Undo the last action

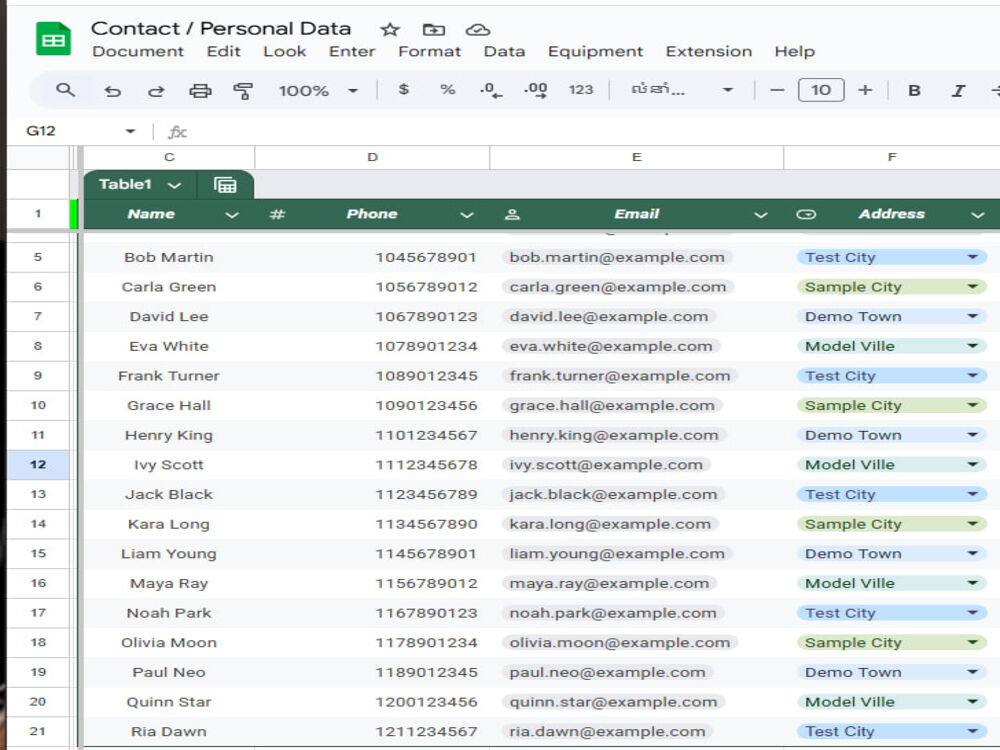112,91
